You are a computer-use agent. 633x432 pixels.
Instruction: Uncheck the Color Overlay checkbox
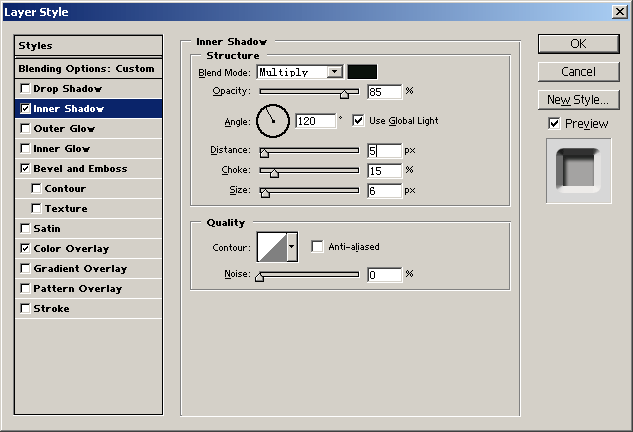pos(25,248)
